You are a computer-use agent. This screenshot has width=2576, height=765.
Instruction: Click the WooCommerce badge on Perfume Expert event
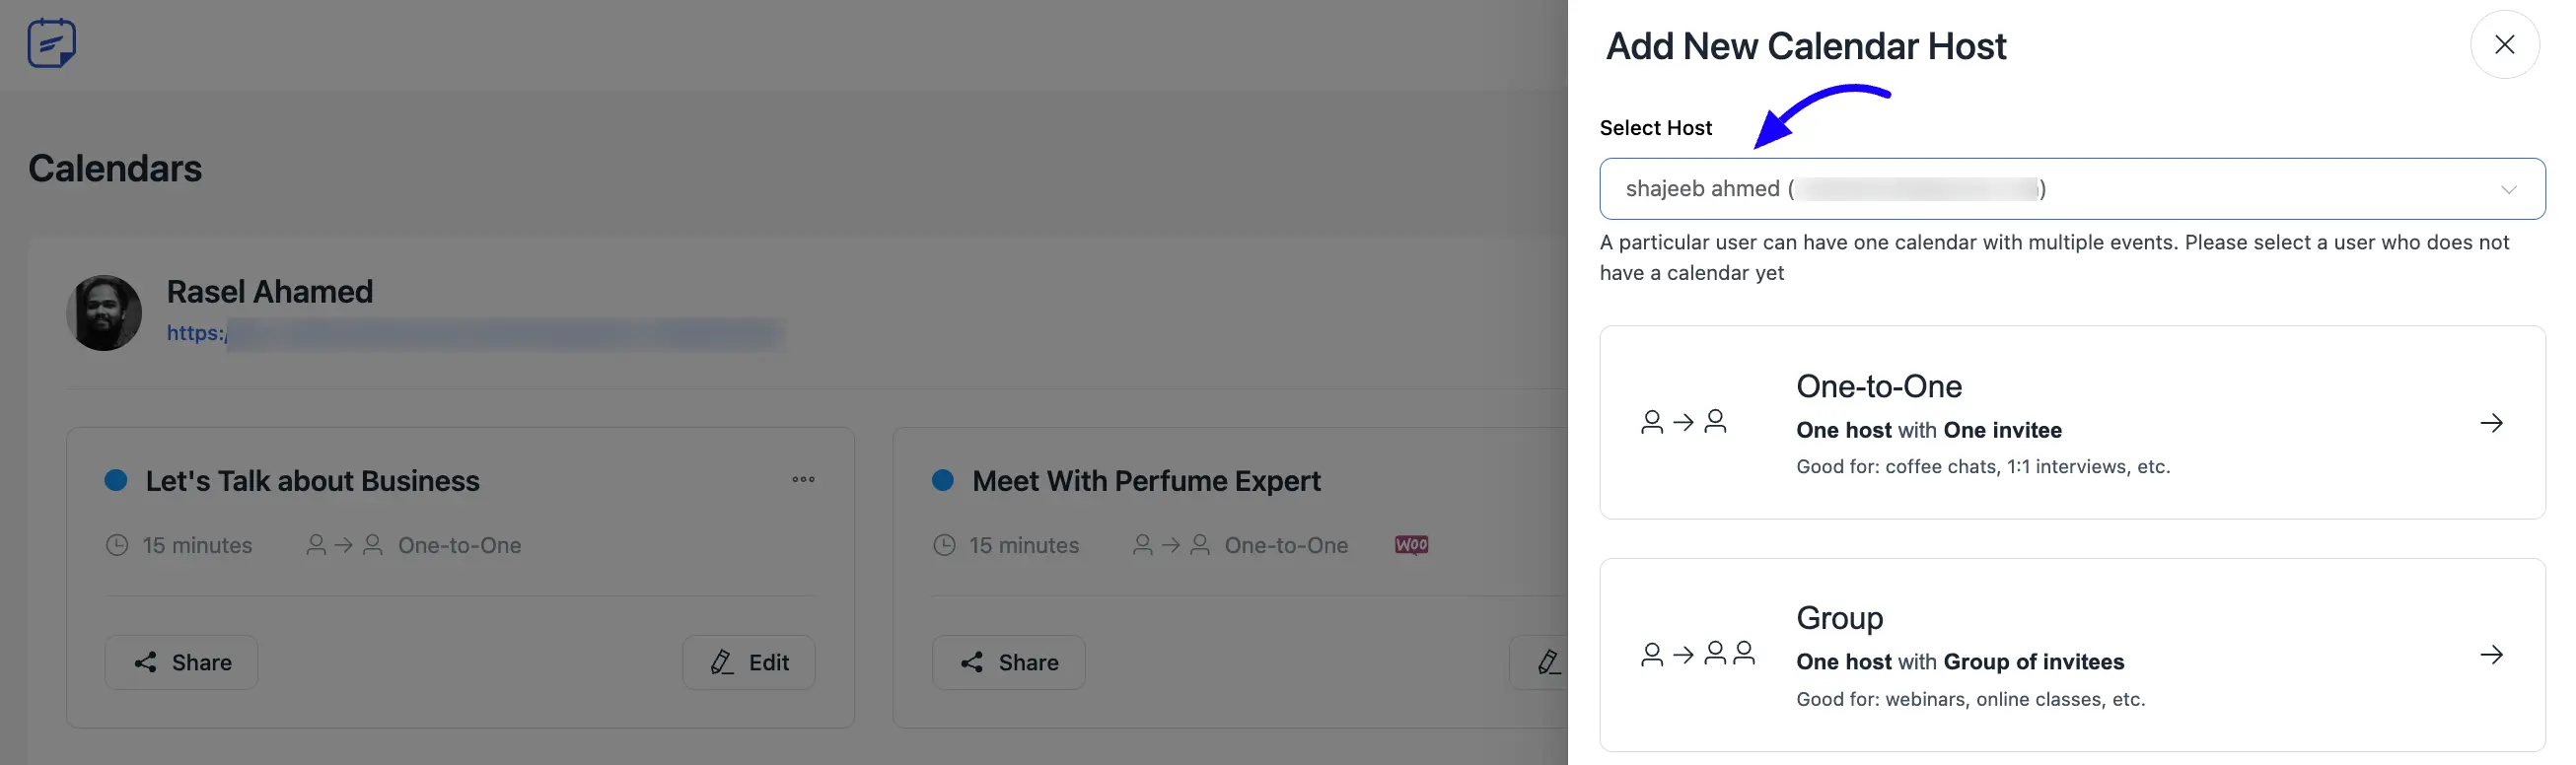pyautogui.click(x=1411, y=545)
